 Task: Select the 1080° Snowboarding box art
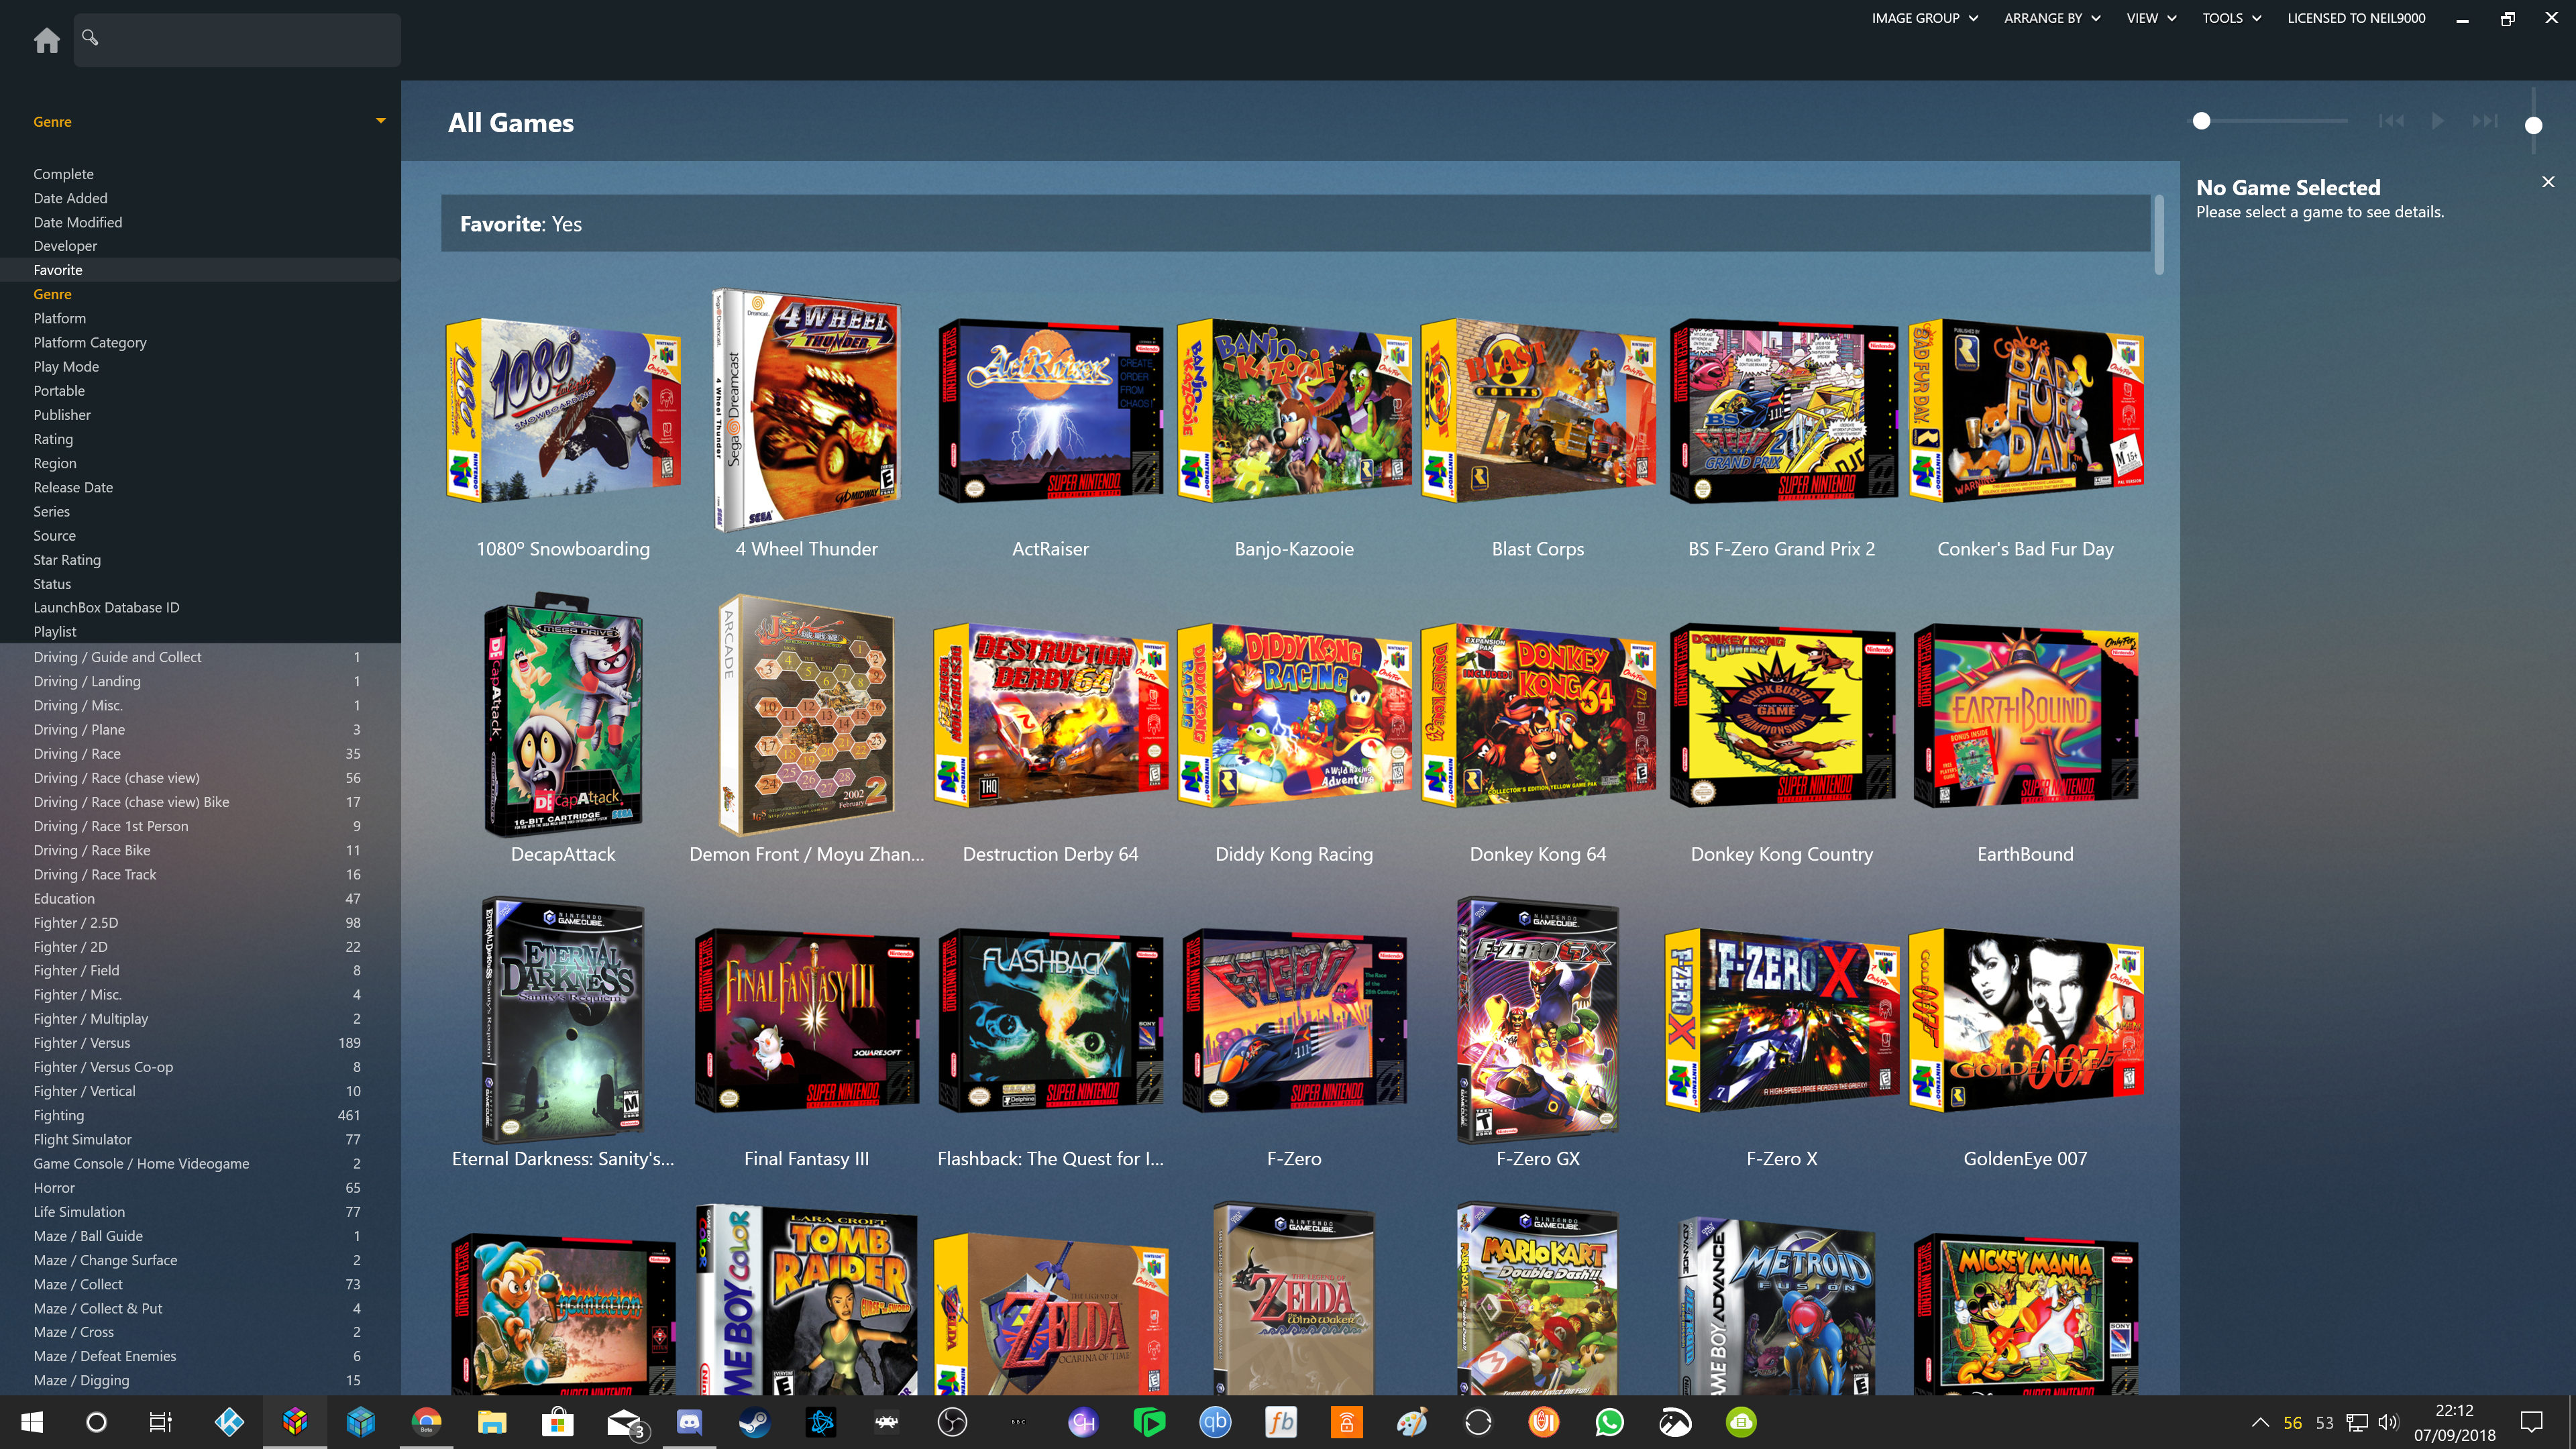pyautogui.click(x=563, y=410)
